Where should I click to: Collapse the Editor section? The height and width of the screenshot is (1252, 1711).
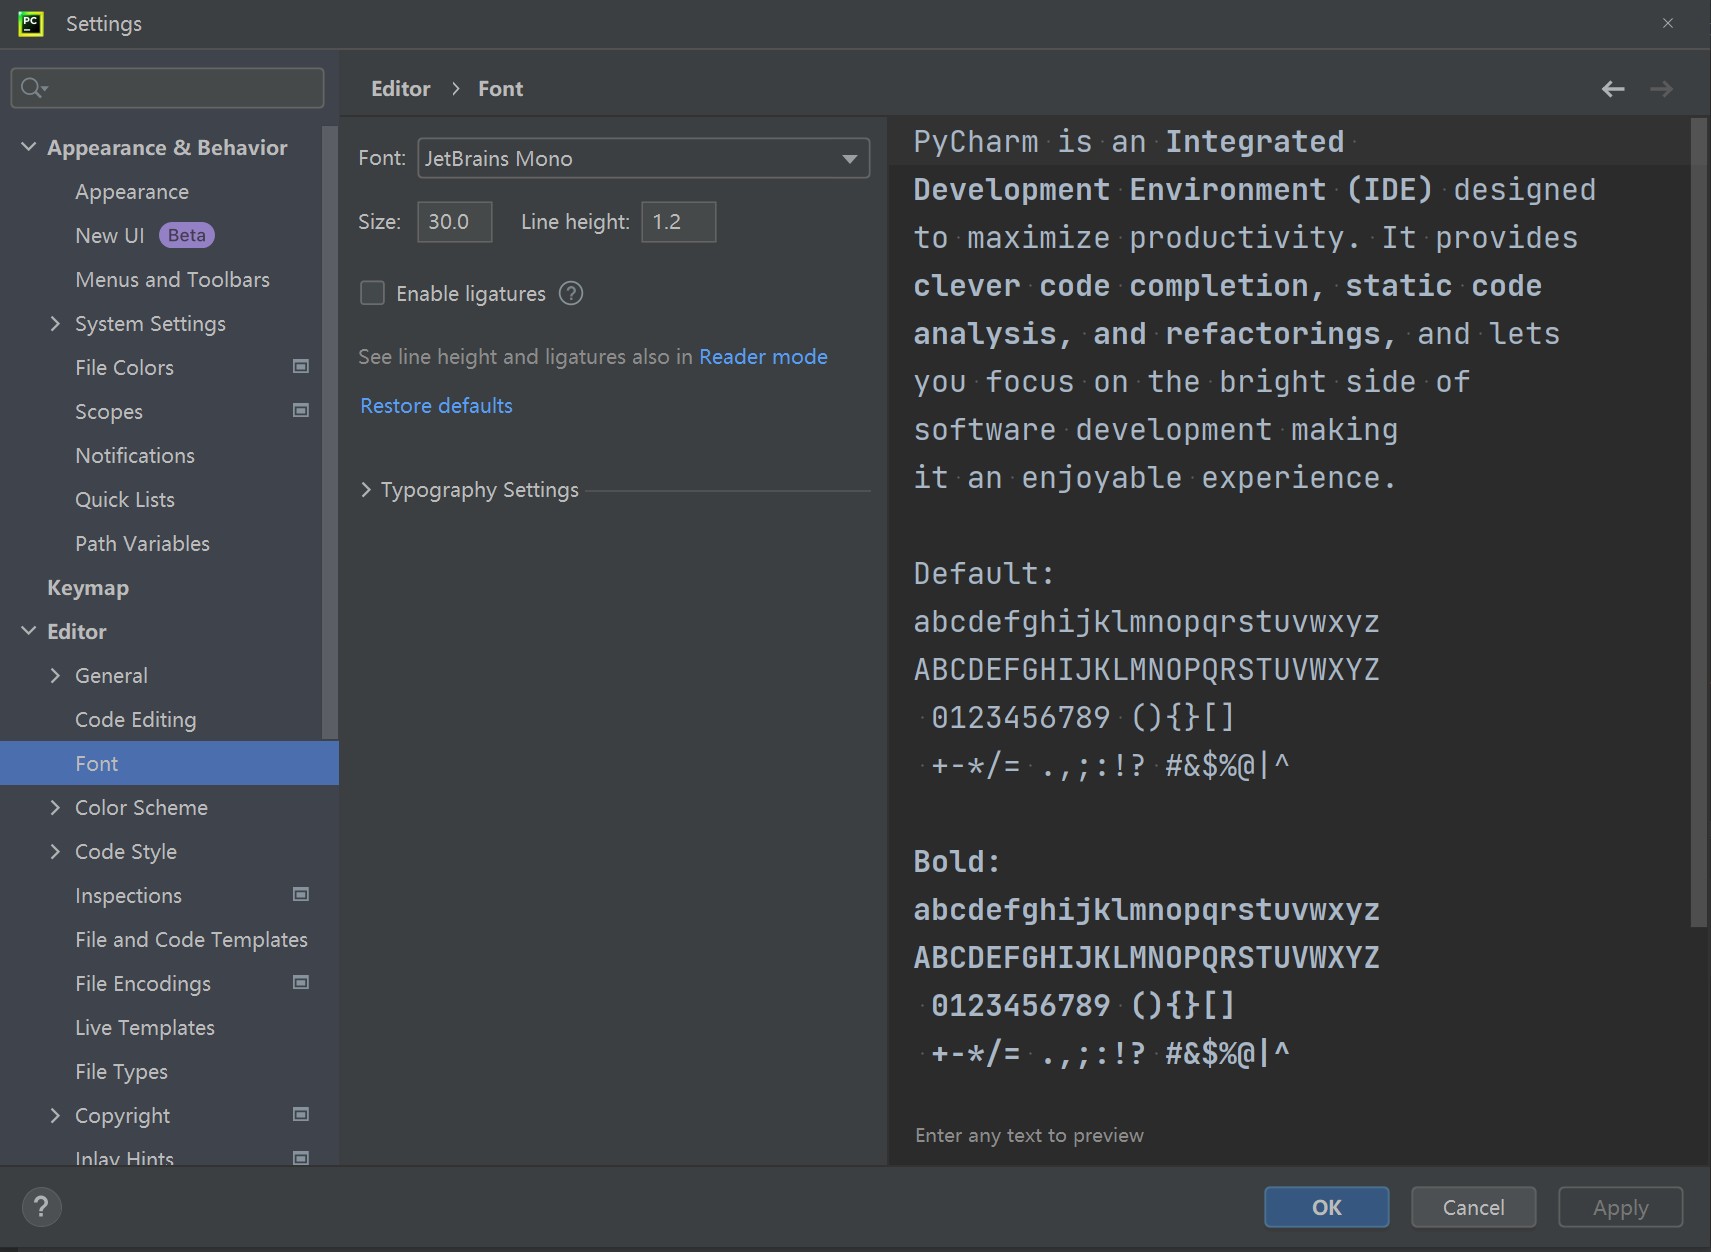coord(28,631)
